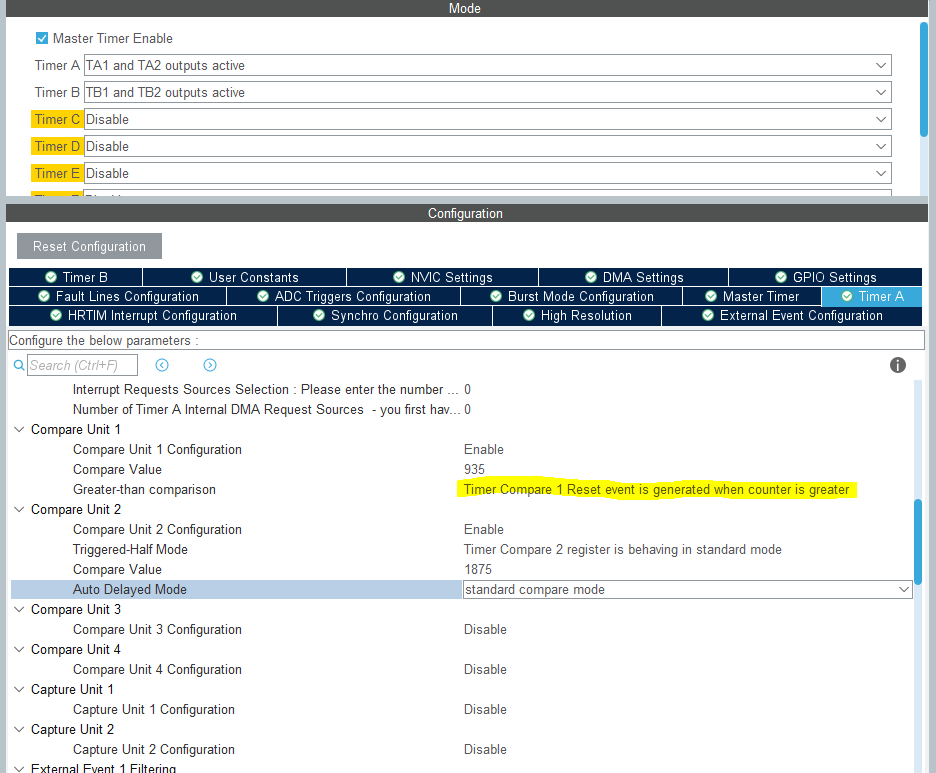This screenshot has width=936, height=773.
Task: Open the Auto Delayed Mode combo box
Action: point(903,589)
